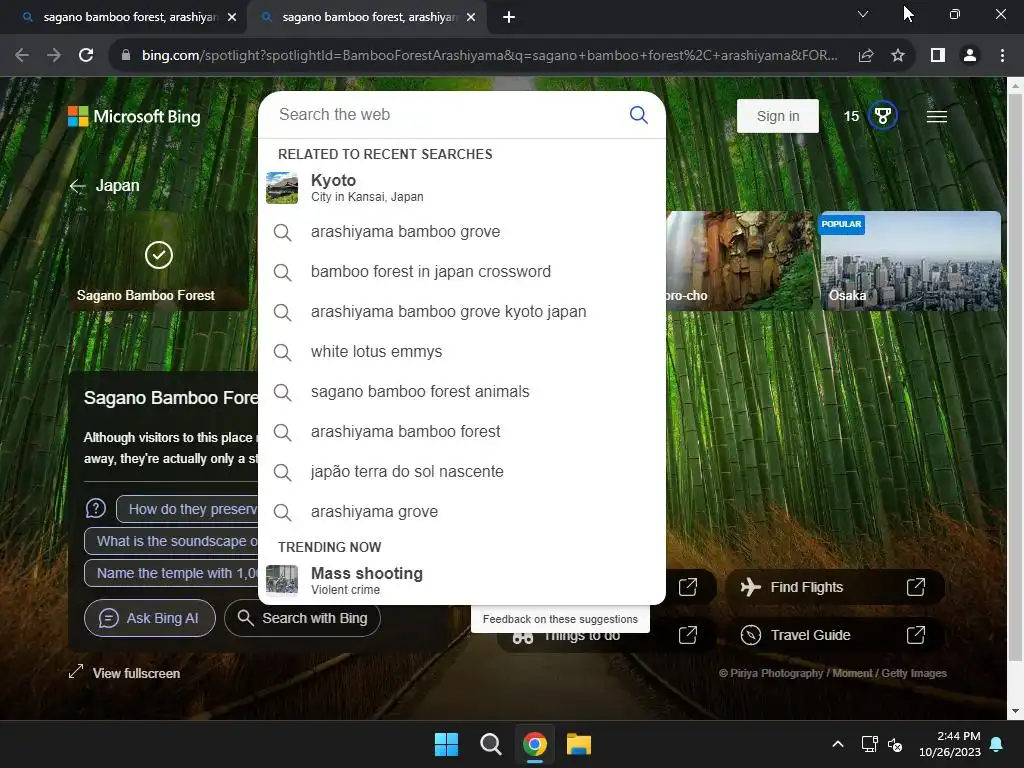This screenshot has width=1024, height=768.
Task: Open File Explorer from taskbar
Action: tap(579, 744)
